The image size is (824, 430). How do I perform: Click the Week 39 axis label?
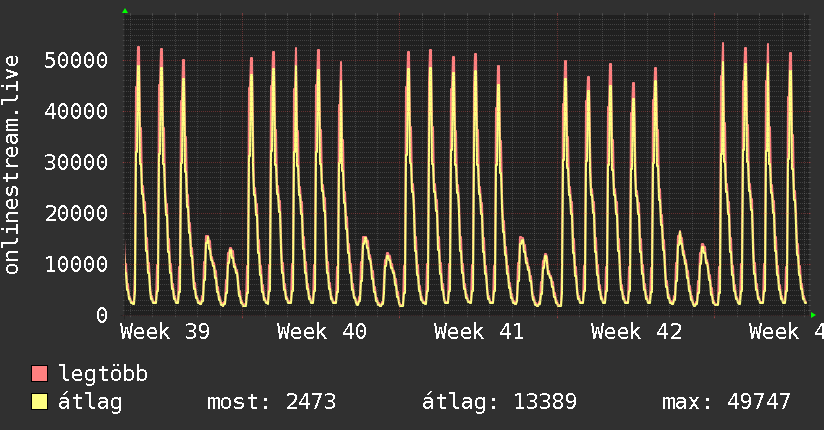click(x=165, y=332)
